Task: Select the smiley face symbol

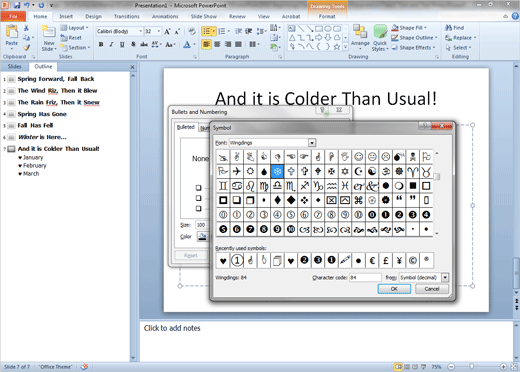Action: click(x=359, y=157)
